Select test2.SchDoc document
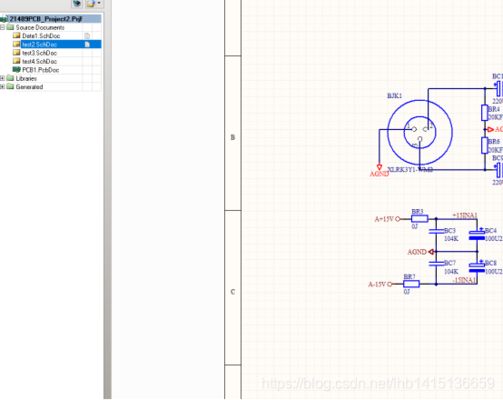Viewport: 503px width, 400px height. [39, 44]
